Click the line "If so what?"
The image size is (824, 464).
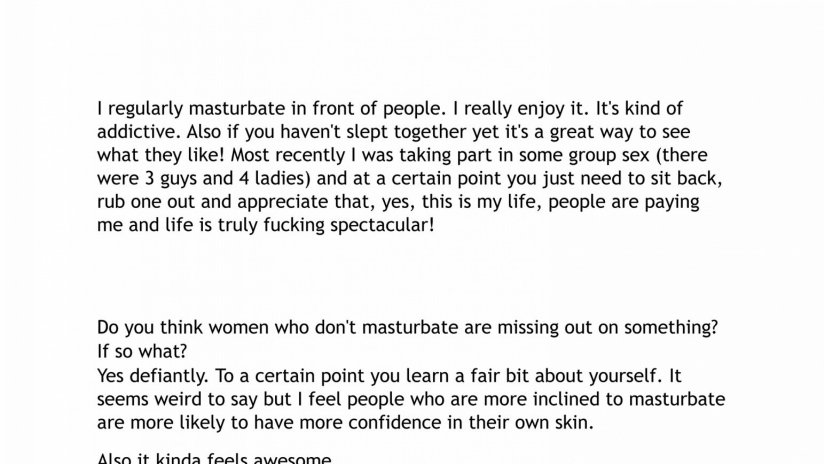pyautogui.click(x=142, y=352)
